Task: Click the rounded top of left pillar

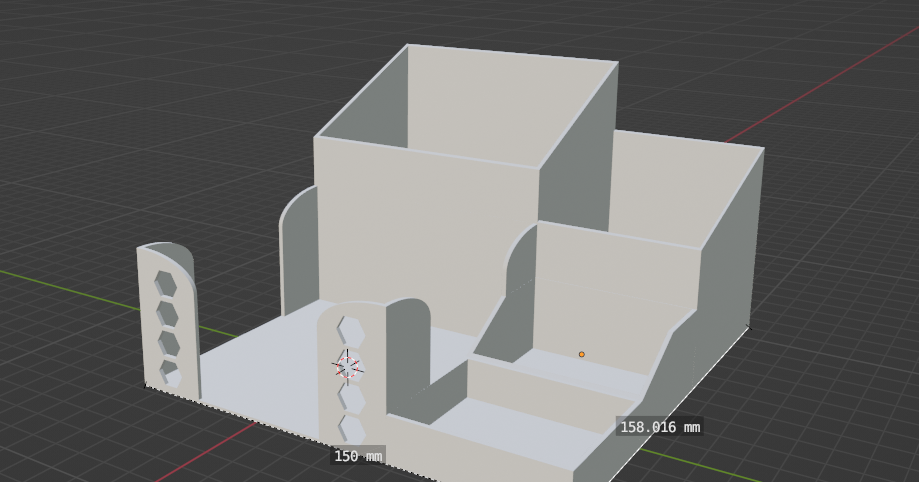Action: 165,247
